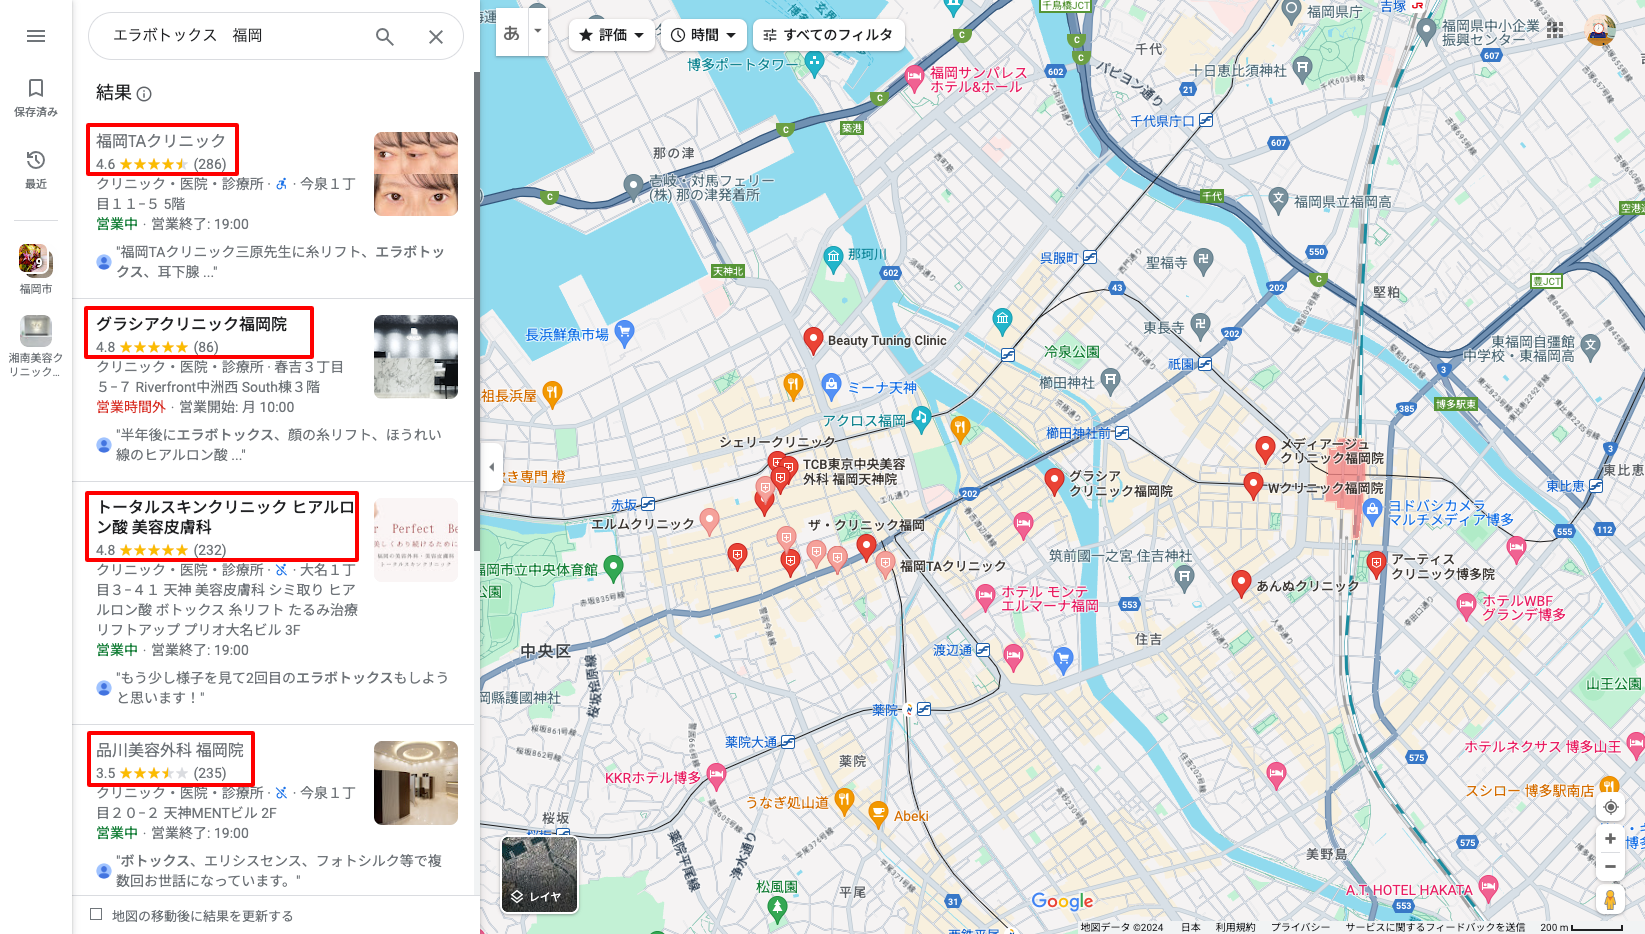
Task: Open フィードバックを送信 link
Action: (x=1435, y=927)
